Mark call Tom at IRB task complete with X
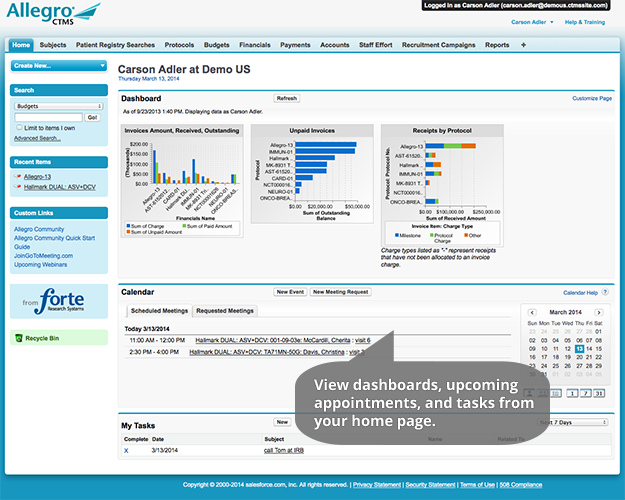 click(x=126, y=451)
